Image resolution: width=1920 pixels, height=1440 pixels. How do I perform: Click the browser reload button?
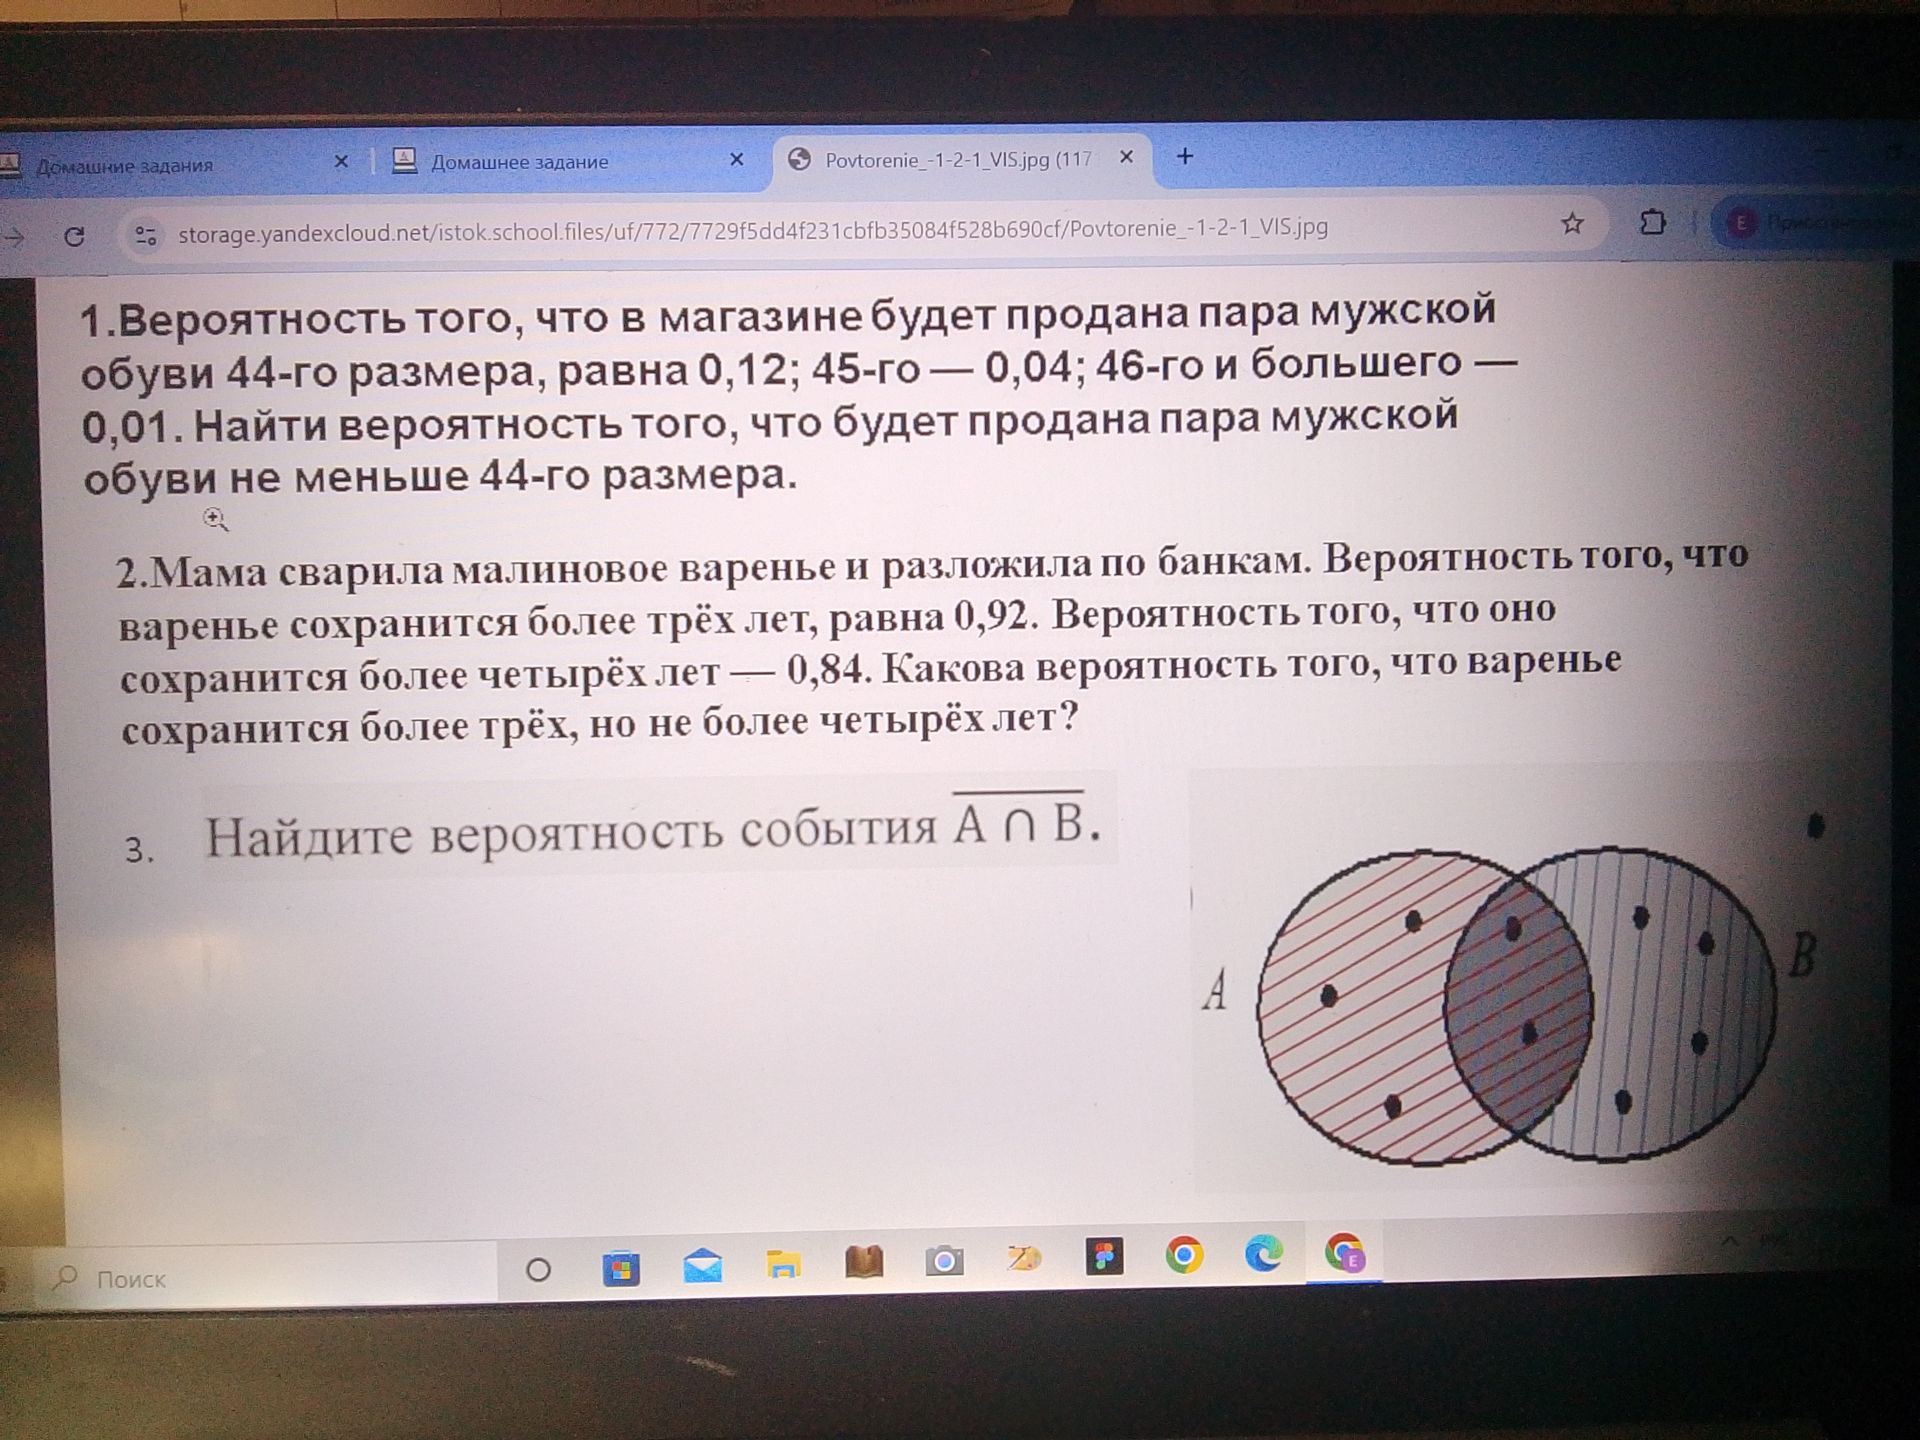click(x=74, y=237)
